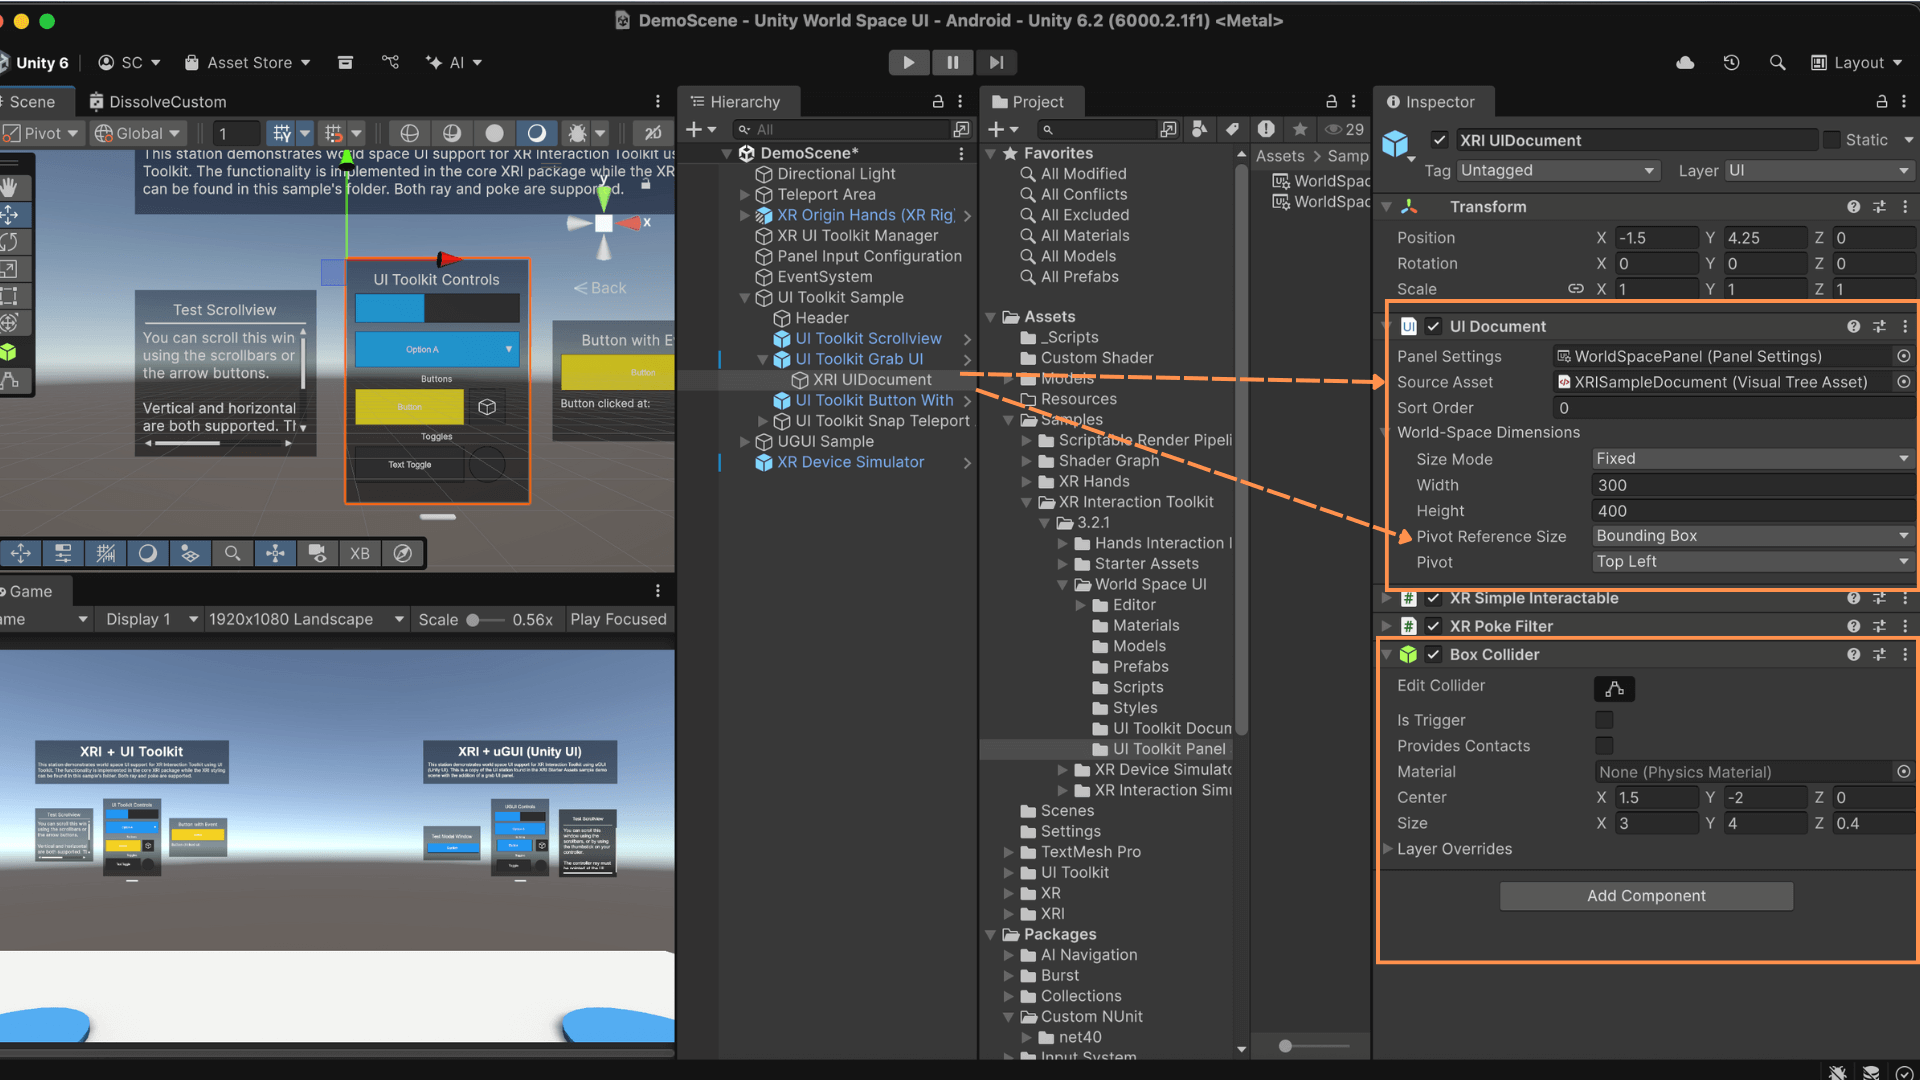The width and height of the screenshot is (1920, 1080).
Task: Disable the Box Collider component checkbox
Action: [x=1433, y=654]
